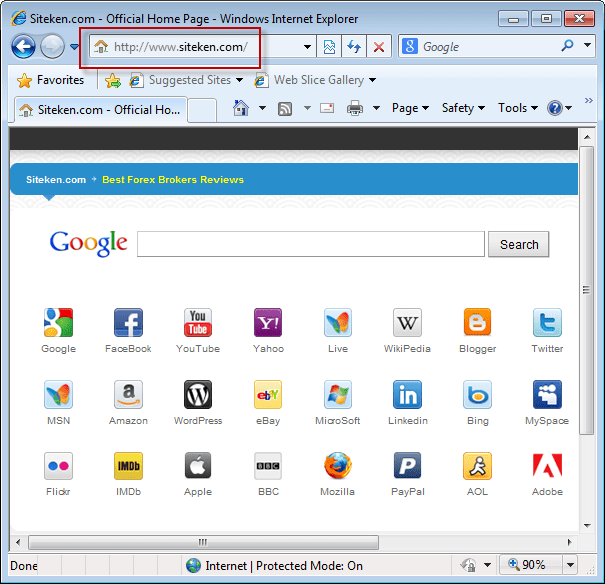Open a new blank tab
605x584 pixels.
[202, 110]
